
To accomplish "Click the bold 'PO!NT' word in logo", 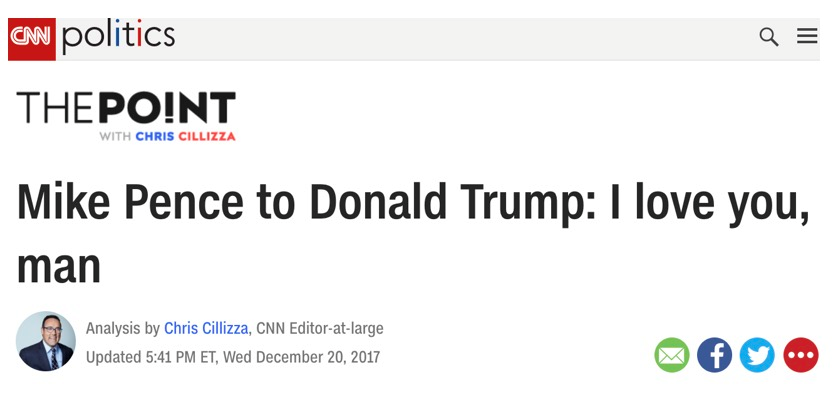I will (x=167, y=108).
